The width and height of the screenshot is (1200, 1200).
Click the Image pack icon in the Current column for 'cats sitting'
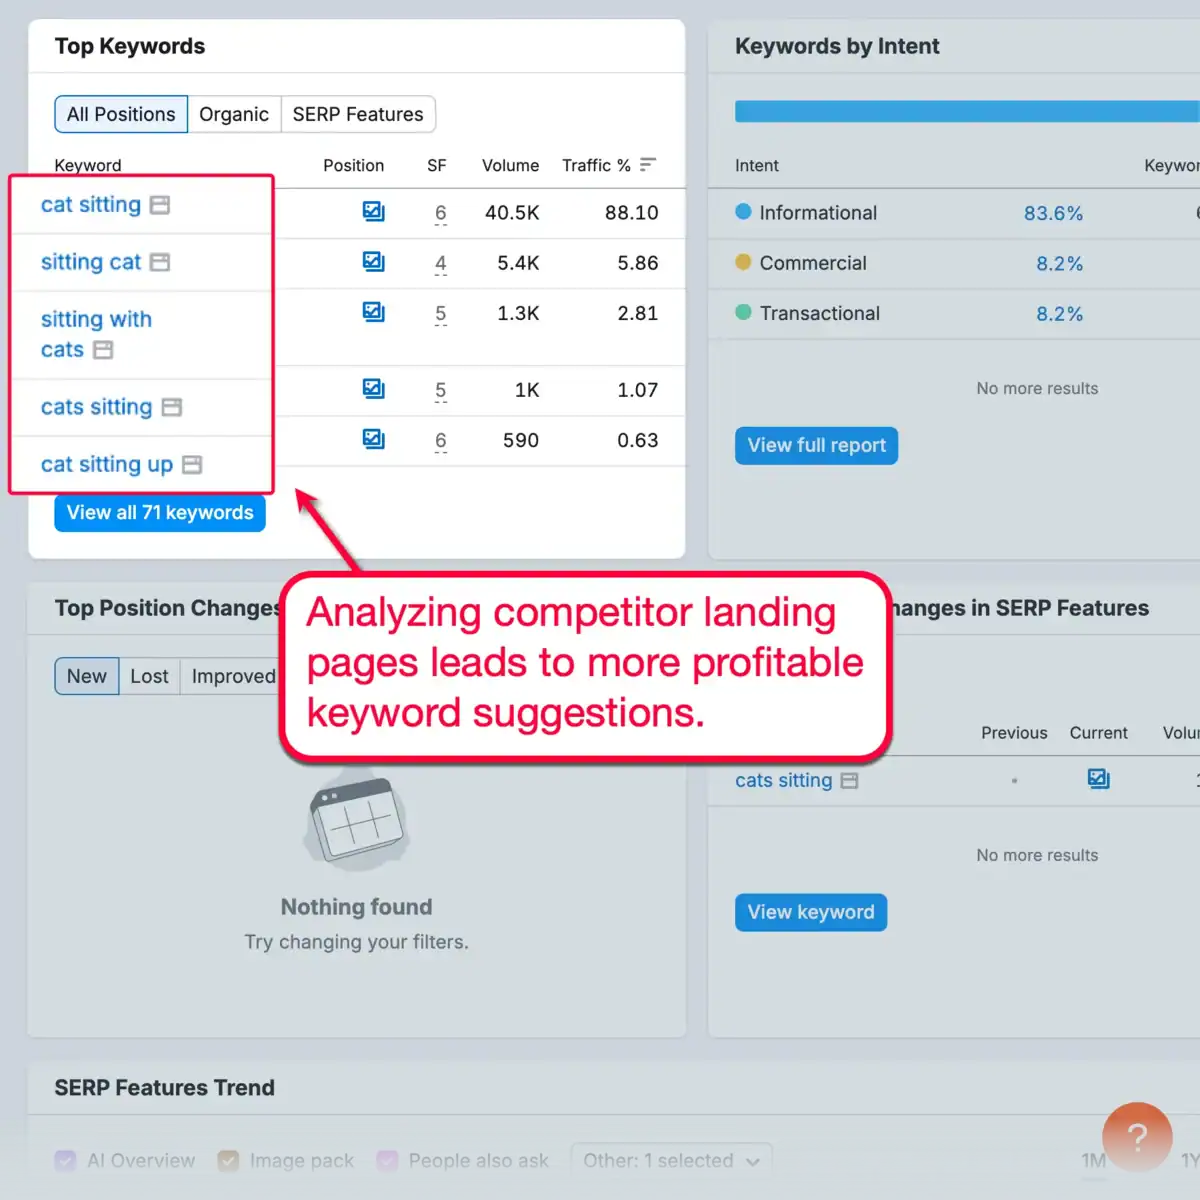(x=1098, y=779)
